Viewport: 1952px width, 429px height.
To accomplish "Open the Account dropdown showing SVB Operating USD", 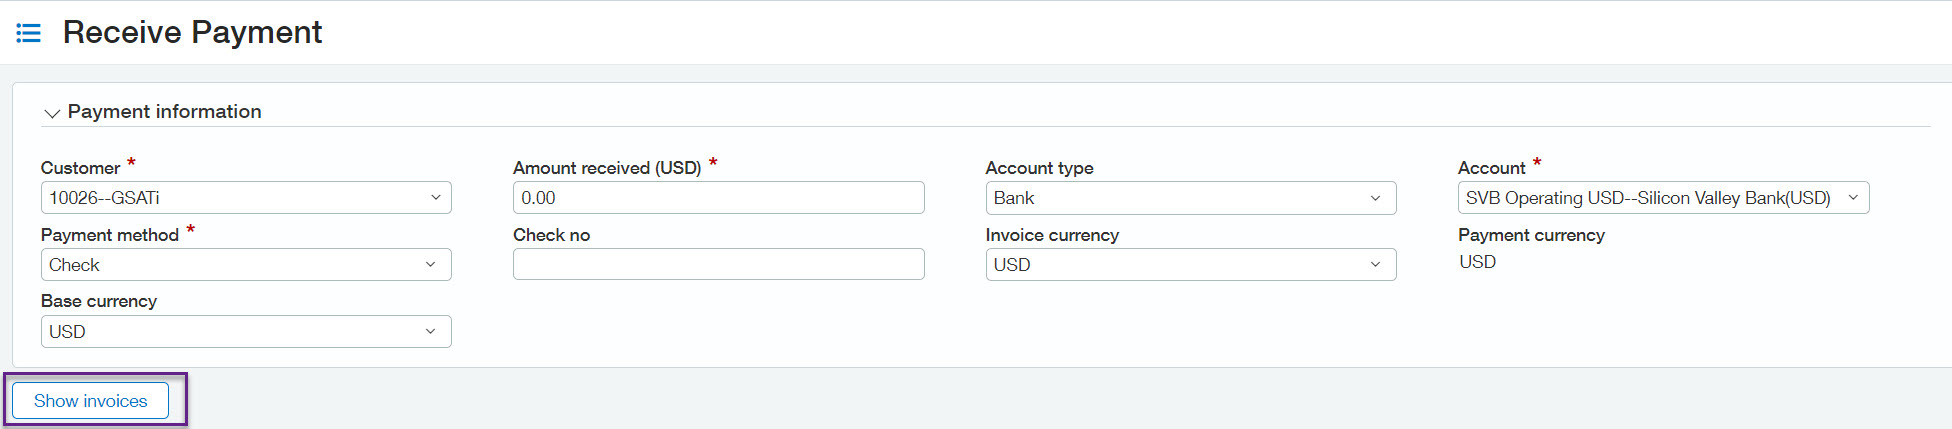I will [x=1662, y=198].
